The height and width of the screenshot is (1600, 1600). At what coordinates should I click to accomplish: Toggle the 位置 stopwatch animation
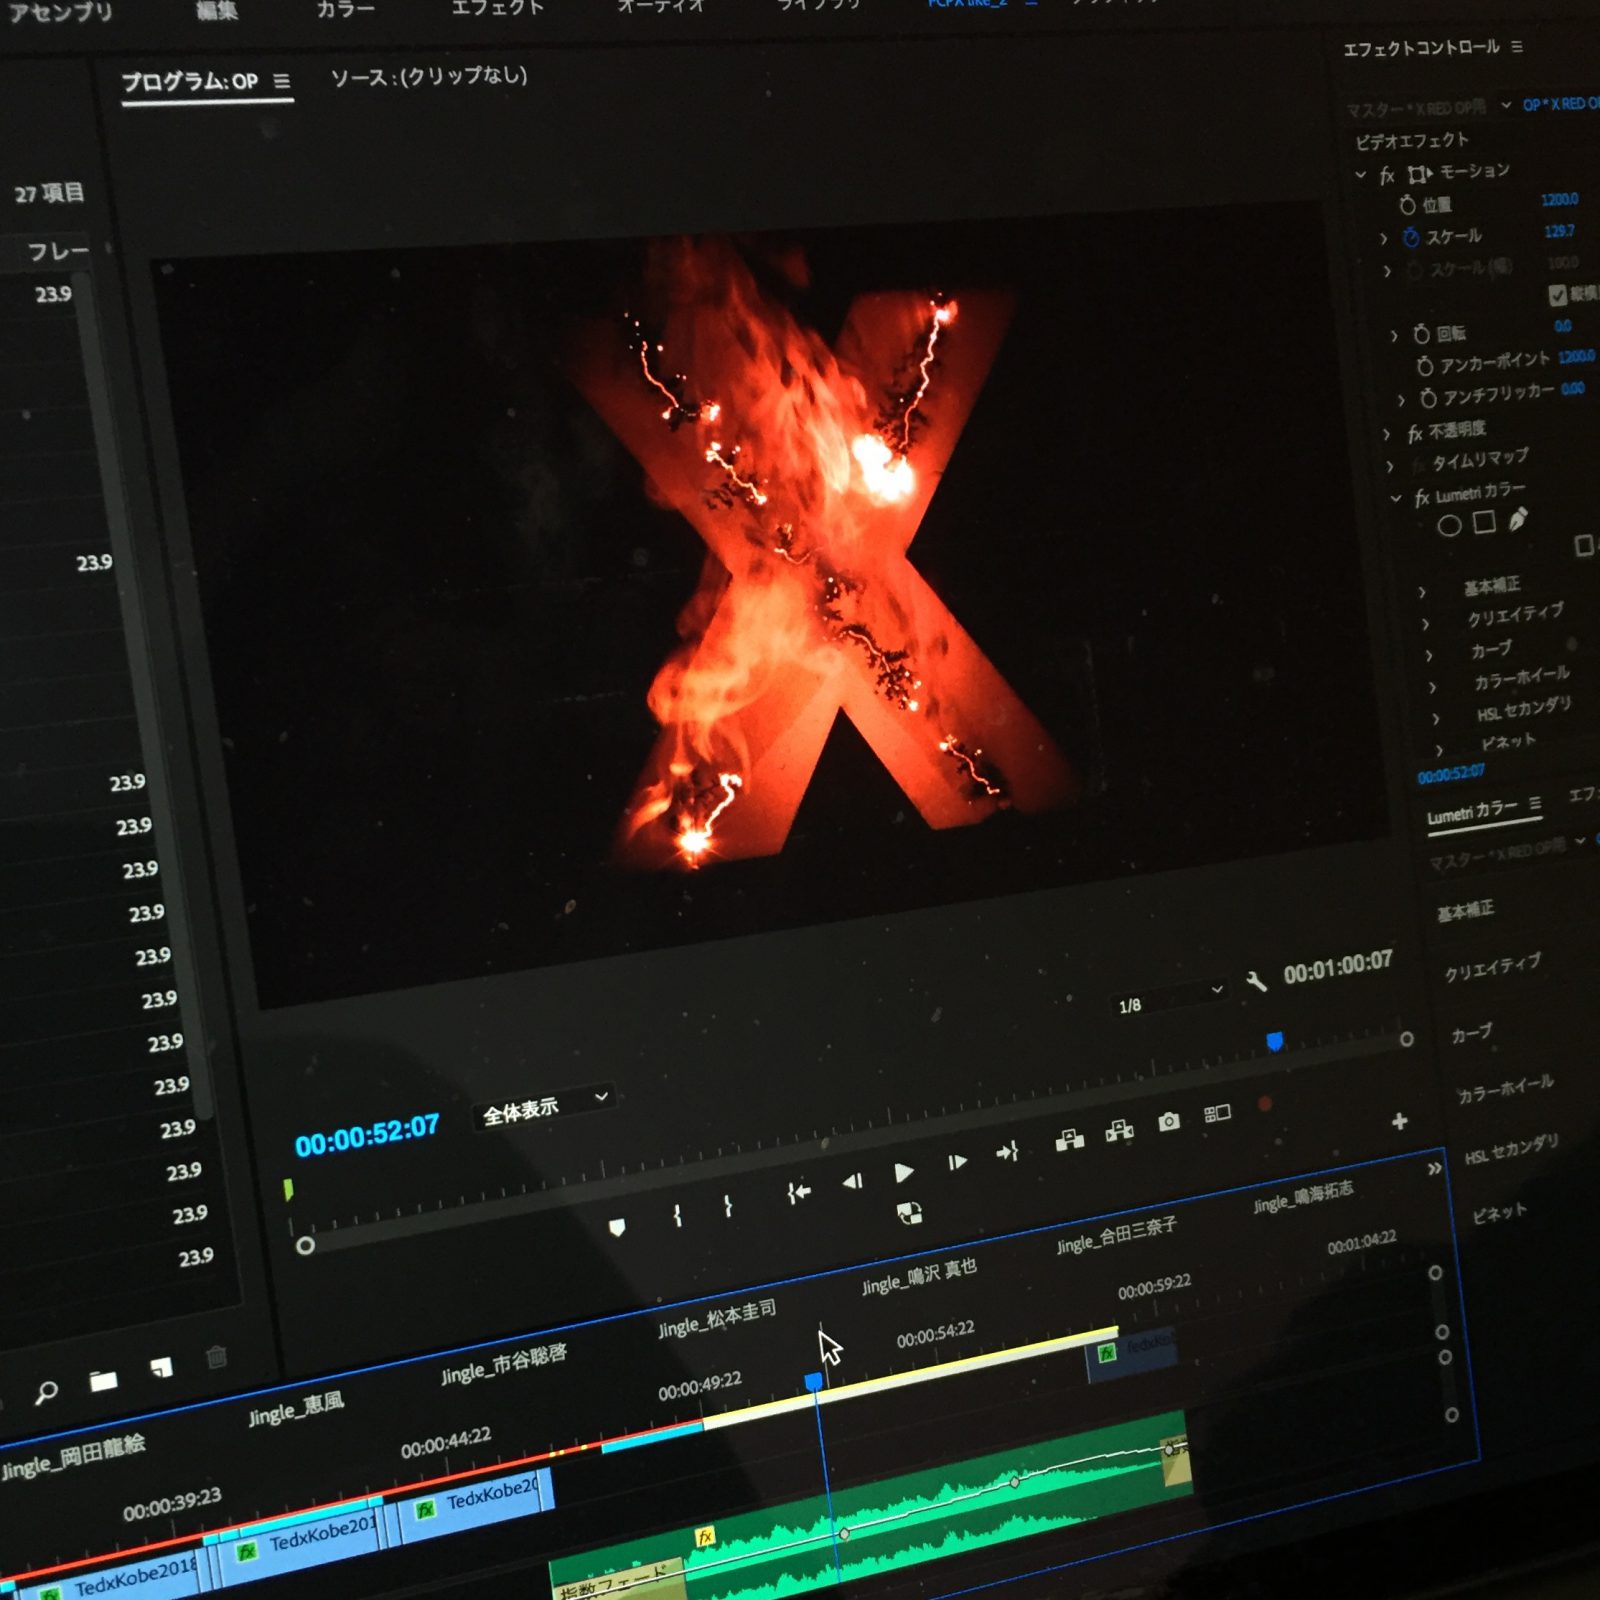click(x=1407, y=205)
